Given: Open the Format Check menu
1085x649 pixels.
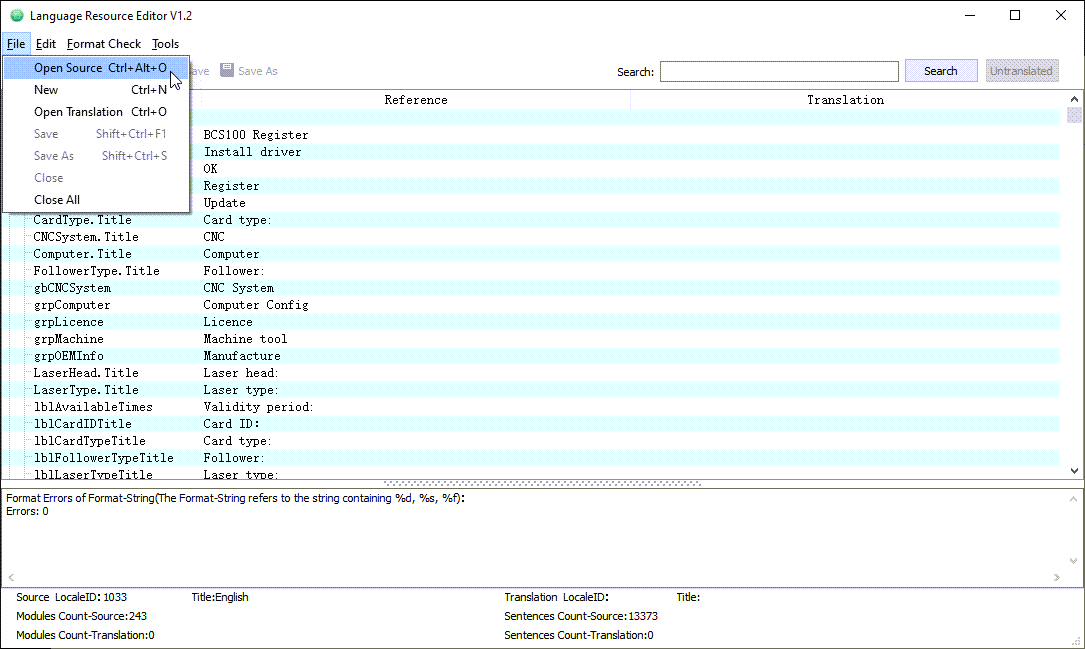Looking at the screenshot, I should click(104, 44).
